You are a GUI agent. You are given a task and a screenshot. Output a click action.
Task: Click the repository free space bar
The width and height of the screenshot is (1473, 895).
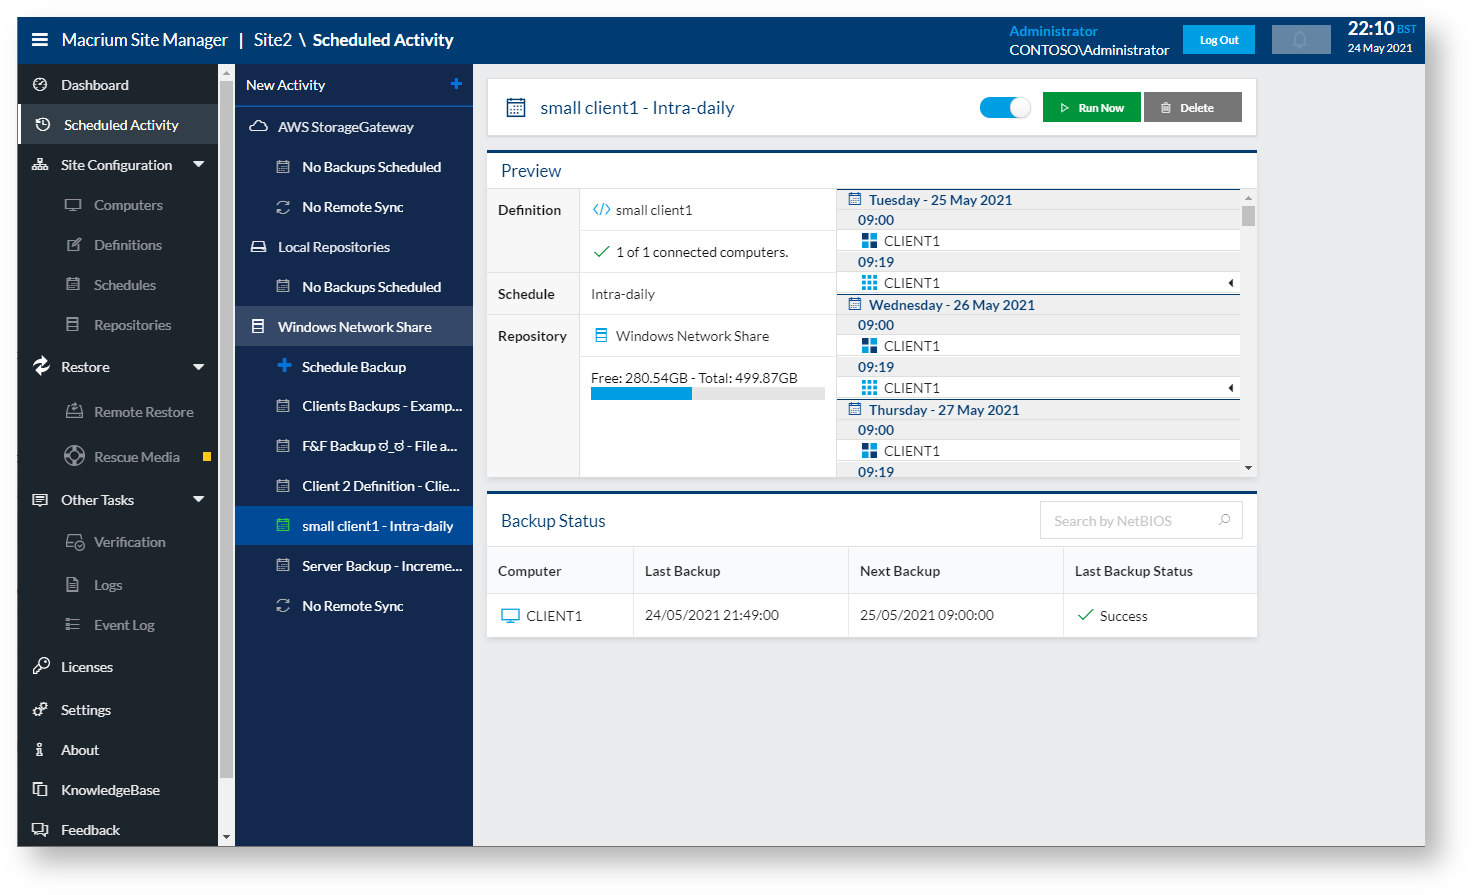tap(708, 394)
